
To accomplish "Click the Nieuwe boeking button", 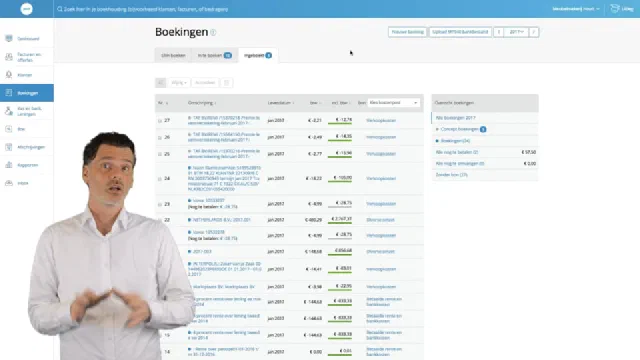I will pos(407,32).
